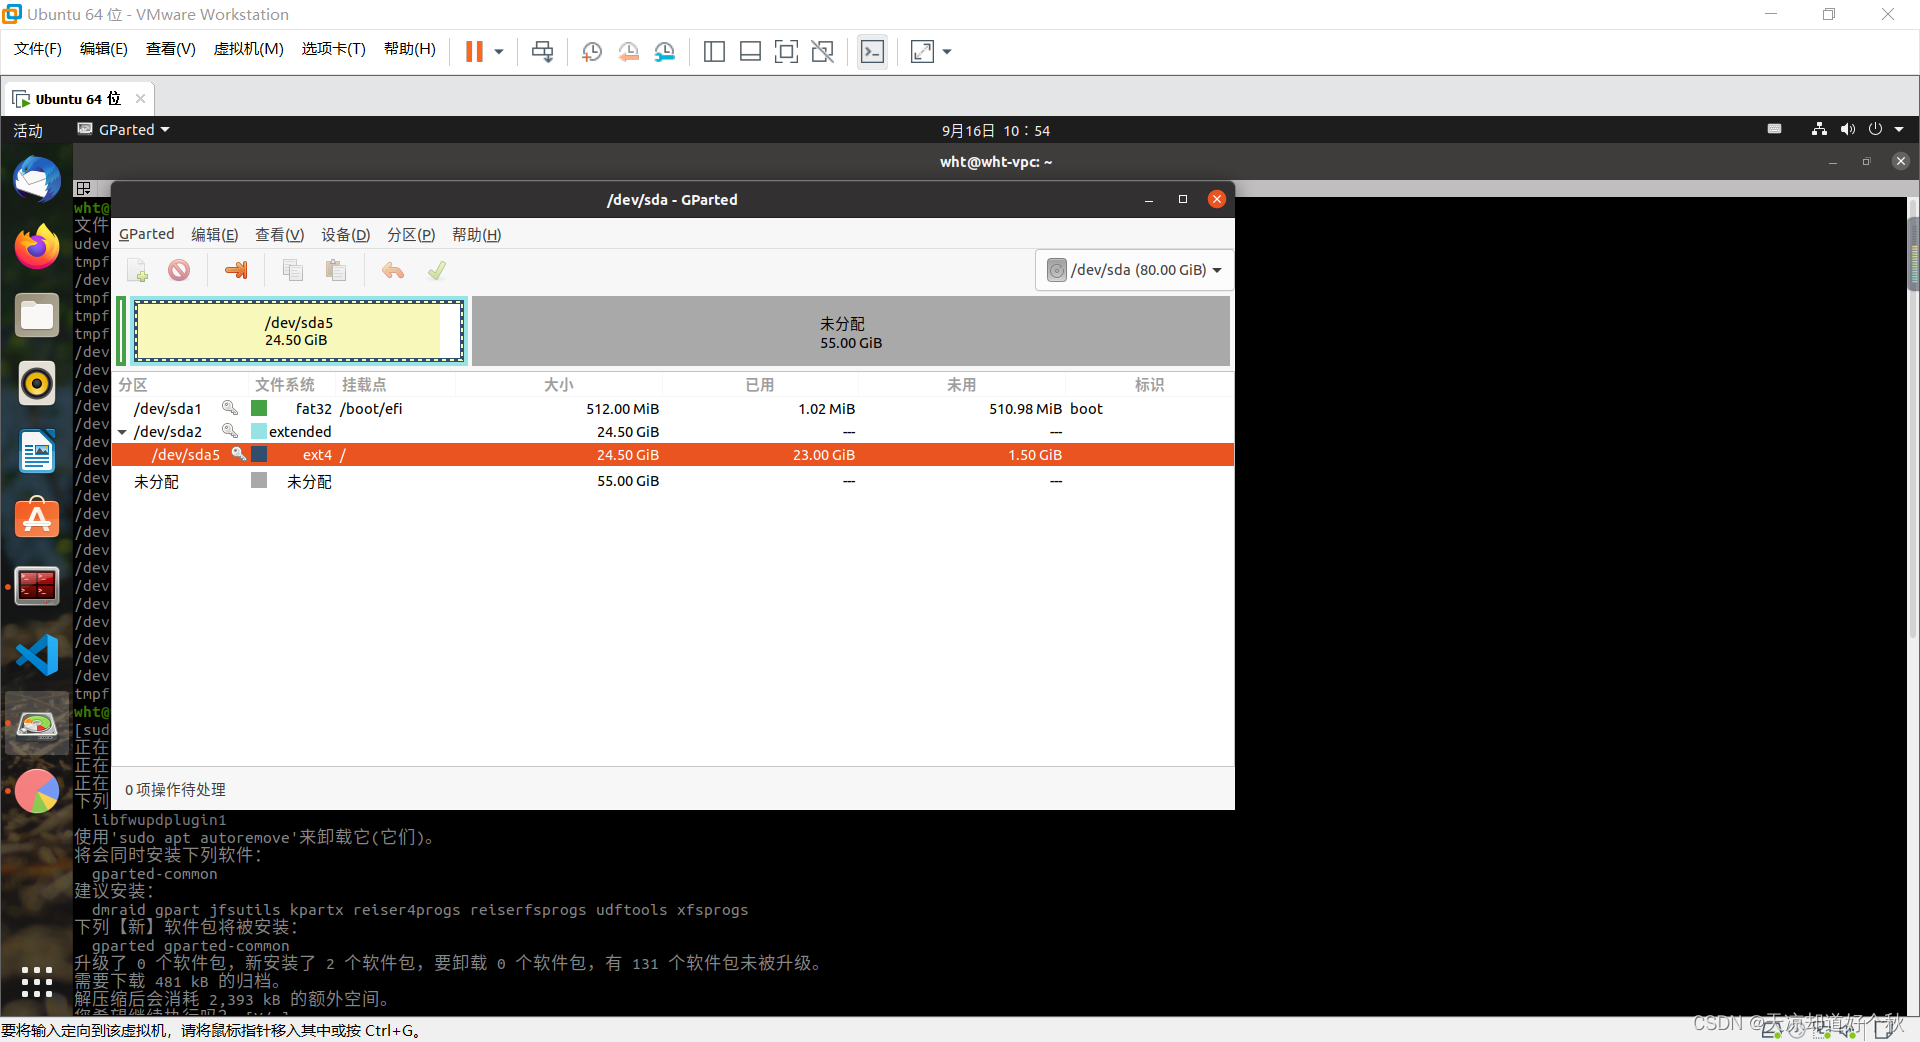Toggle the VMware library sidebar icon
The height and width of the screenshot is (1042, 1920).
point(714,51)
